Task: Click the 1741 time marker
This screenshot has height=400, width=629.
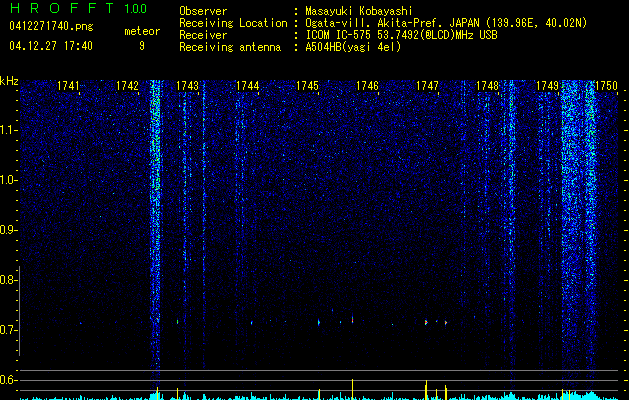Action: (68, 85)
